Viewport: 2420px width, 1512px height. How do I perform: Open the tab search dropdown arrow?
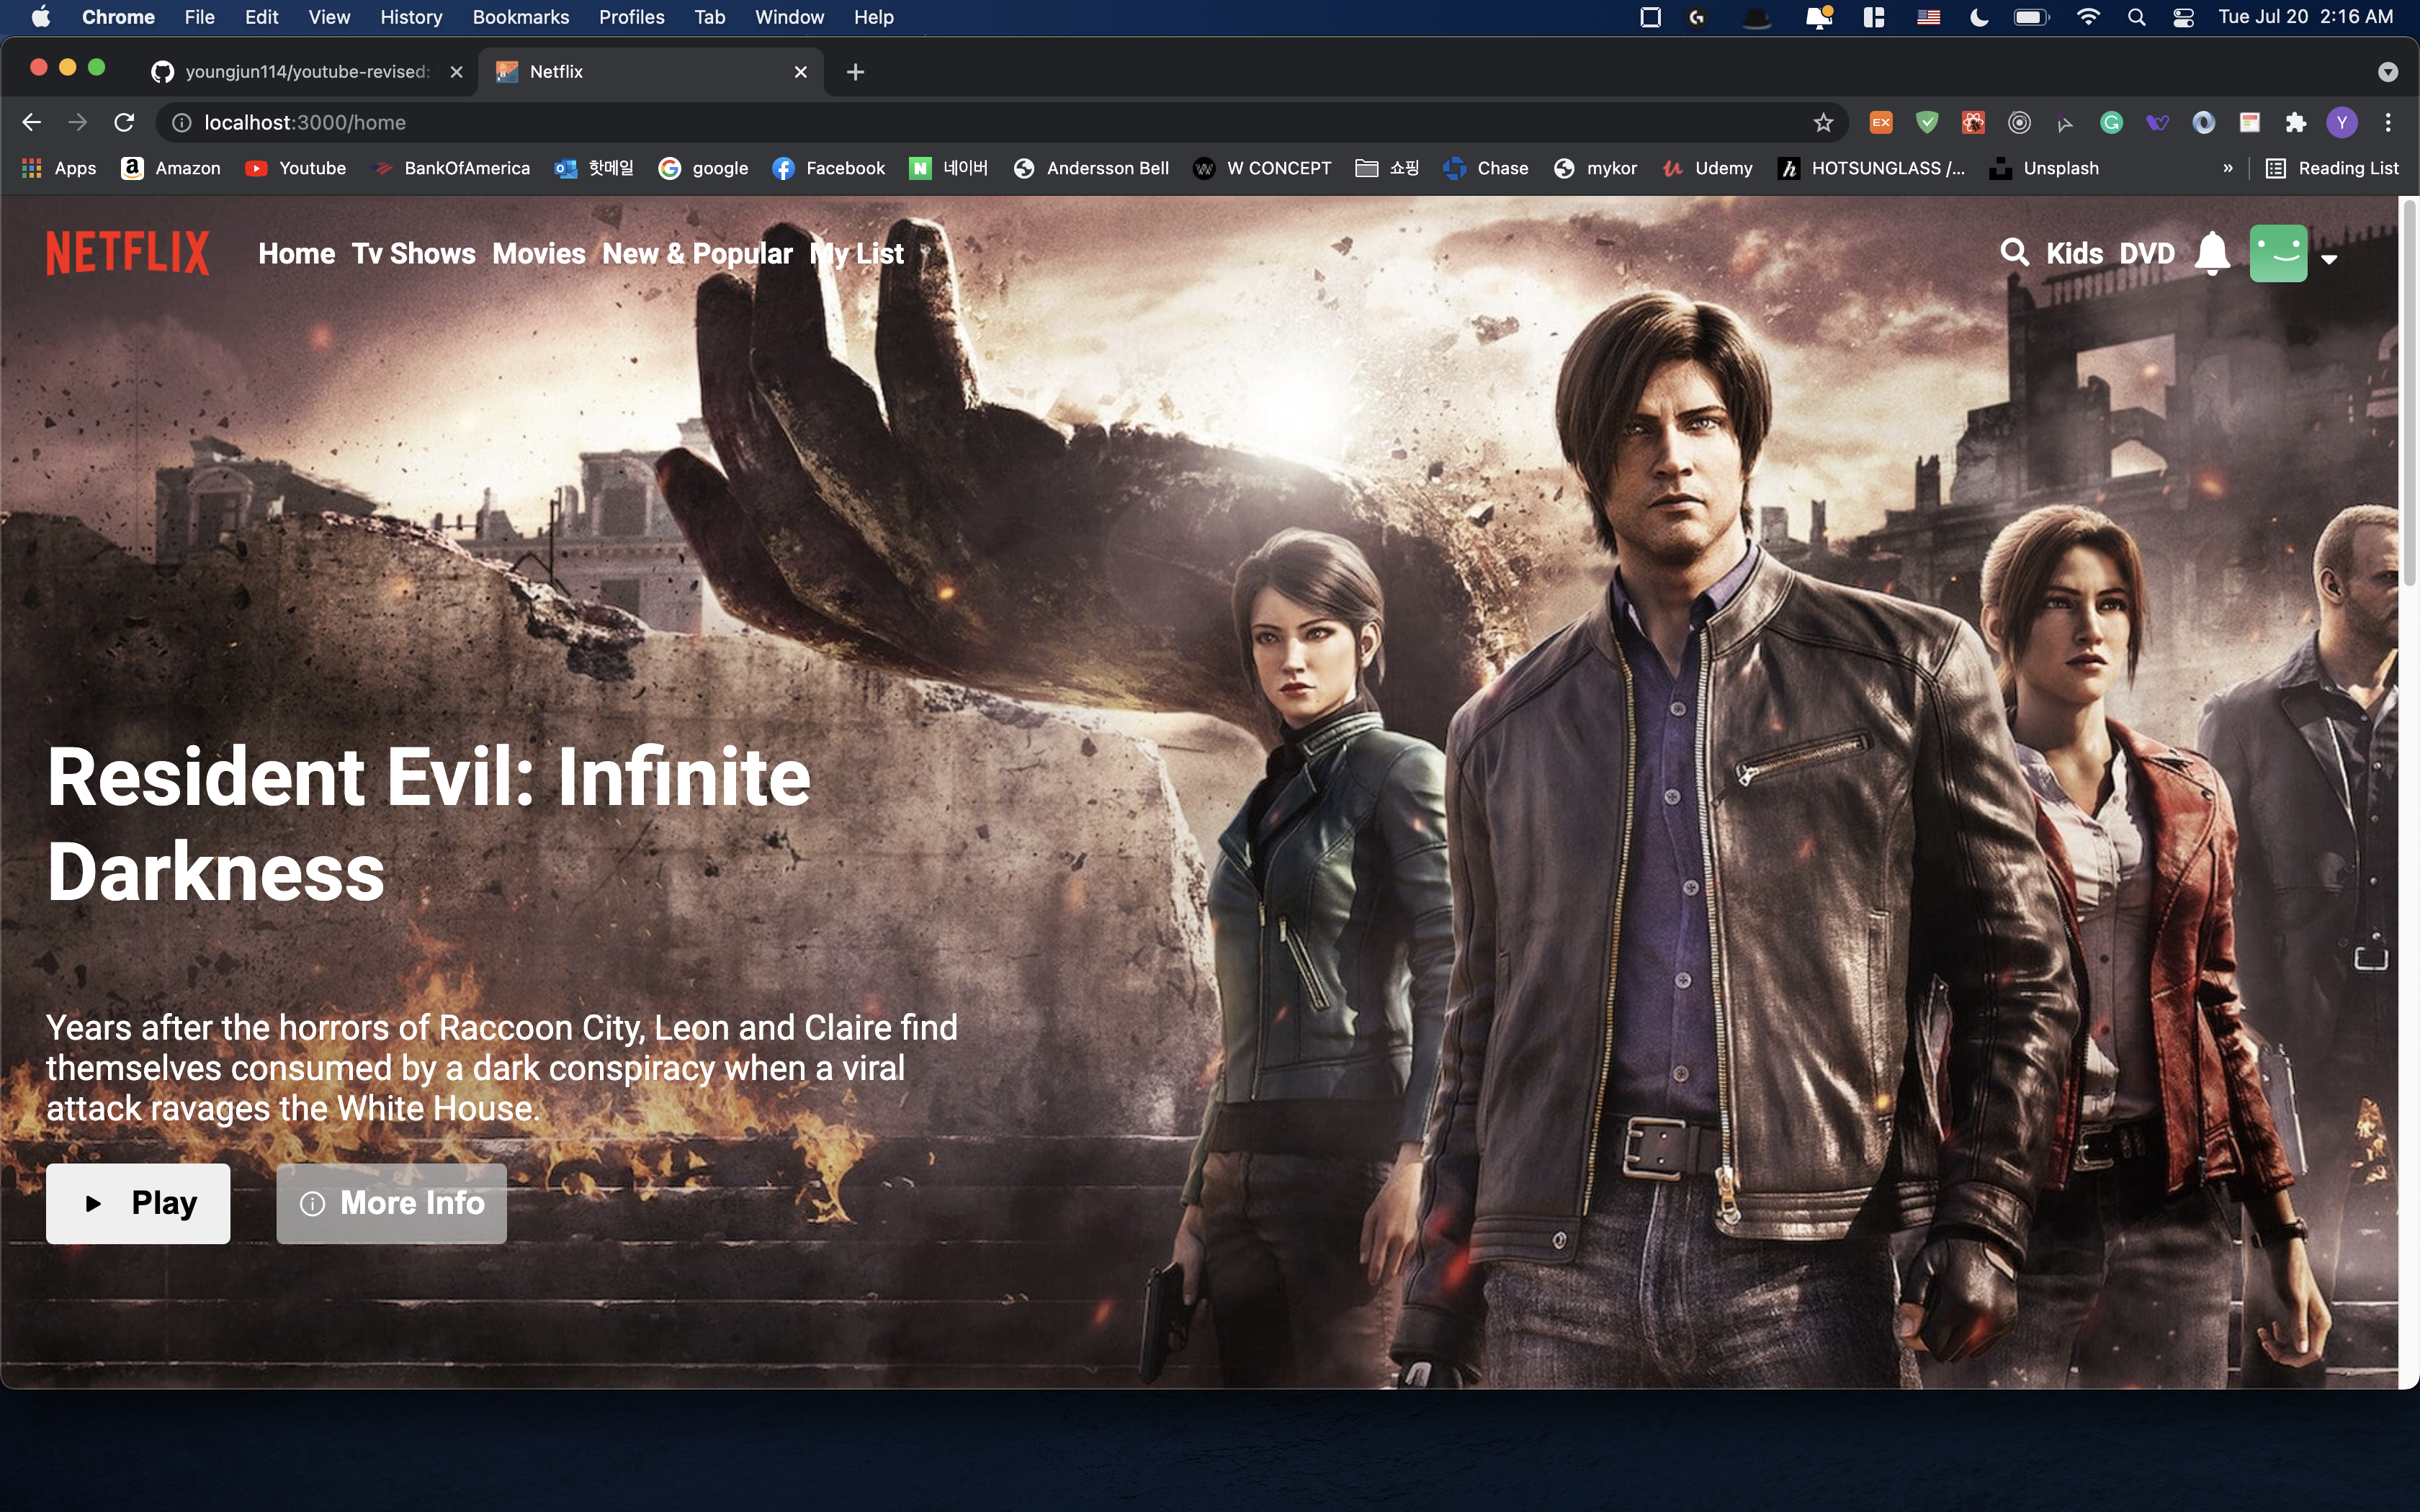[x=2388, y=72]
